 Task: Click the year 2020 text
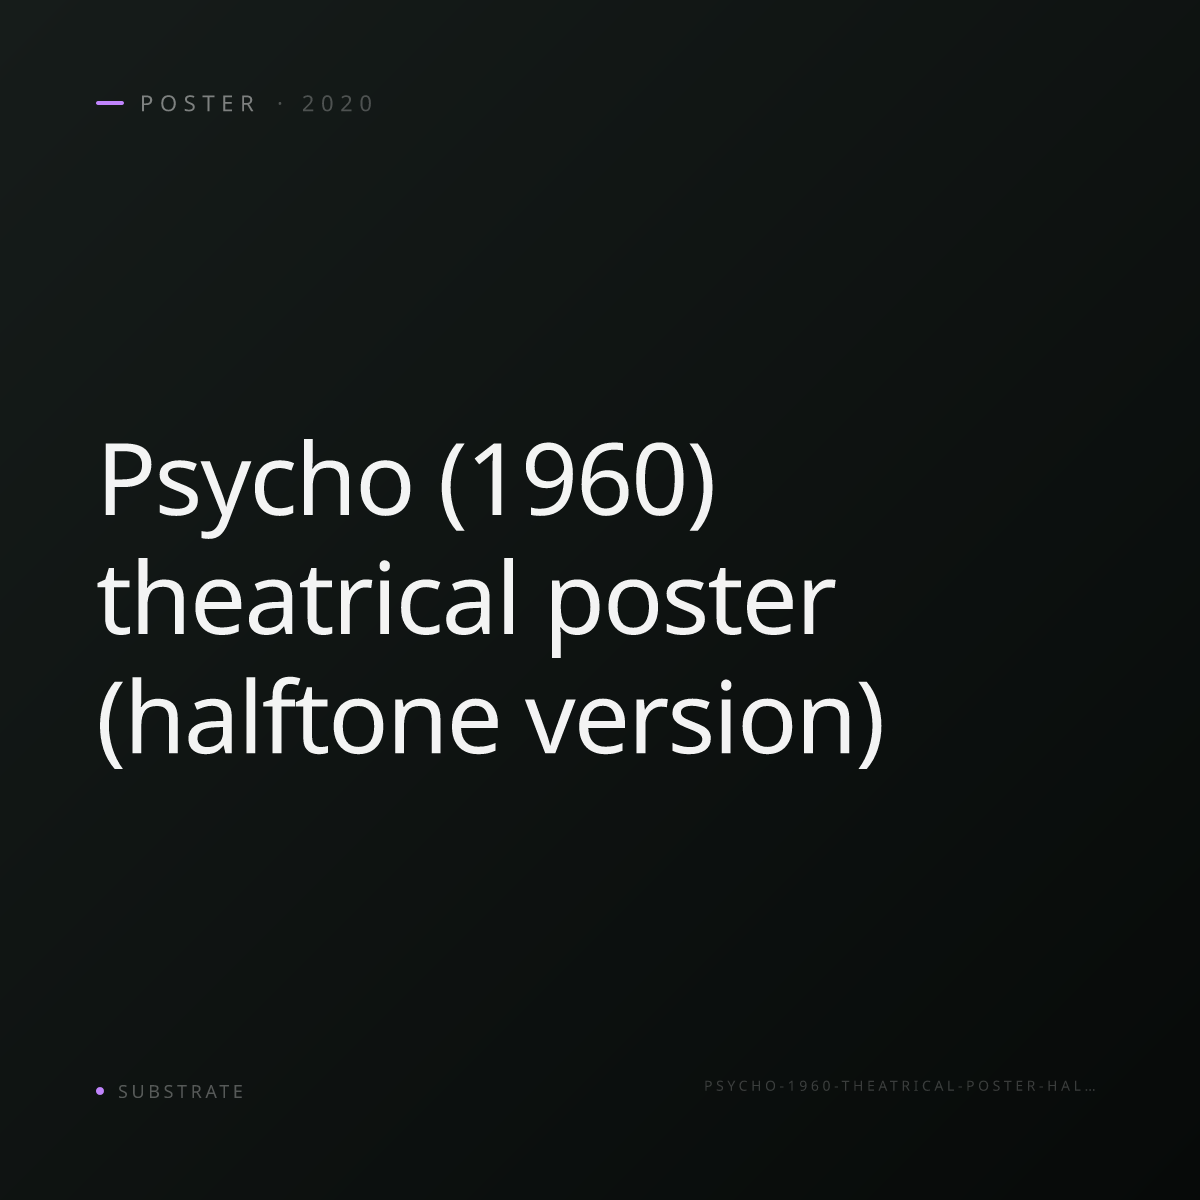coord(337,103)
